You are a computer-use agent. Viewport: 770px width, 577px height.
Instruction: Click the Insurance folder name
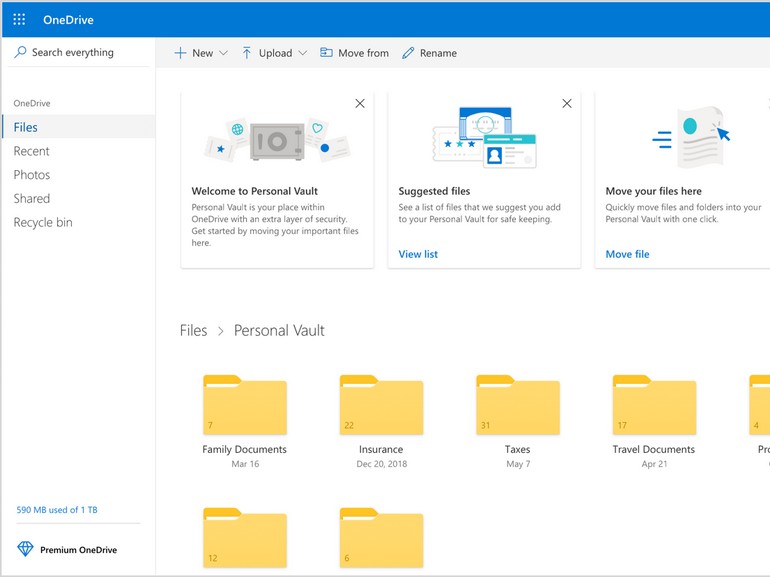tap(381, 449)
